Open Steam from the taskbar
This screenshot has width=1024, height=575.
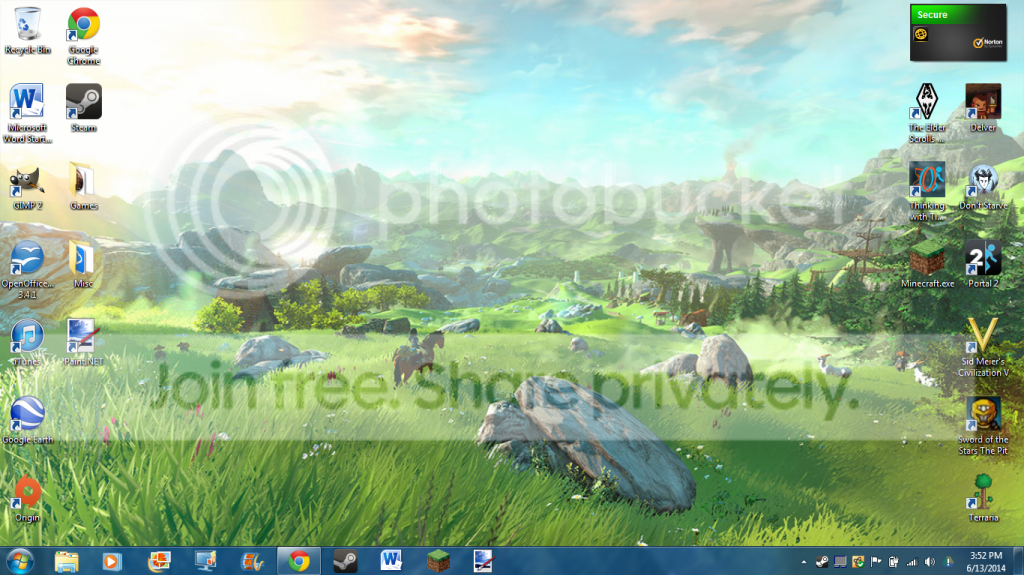(x=345, y=561)
